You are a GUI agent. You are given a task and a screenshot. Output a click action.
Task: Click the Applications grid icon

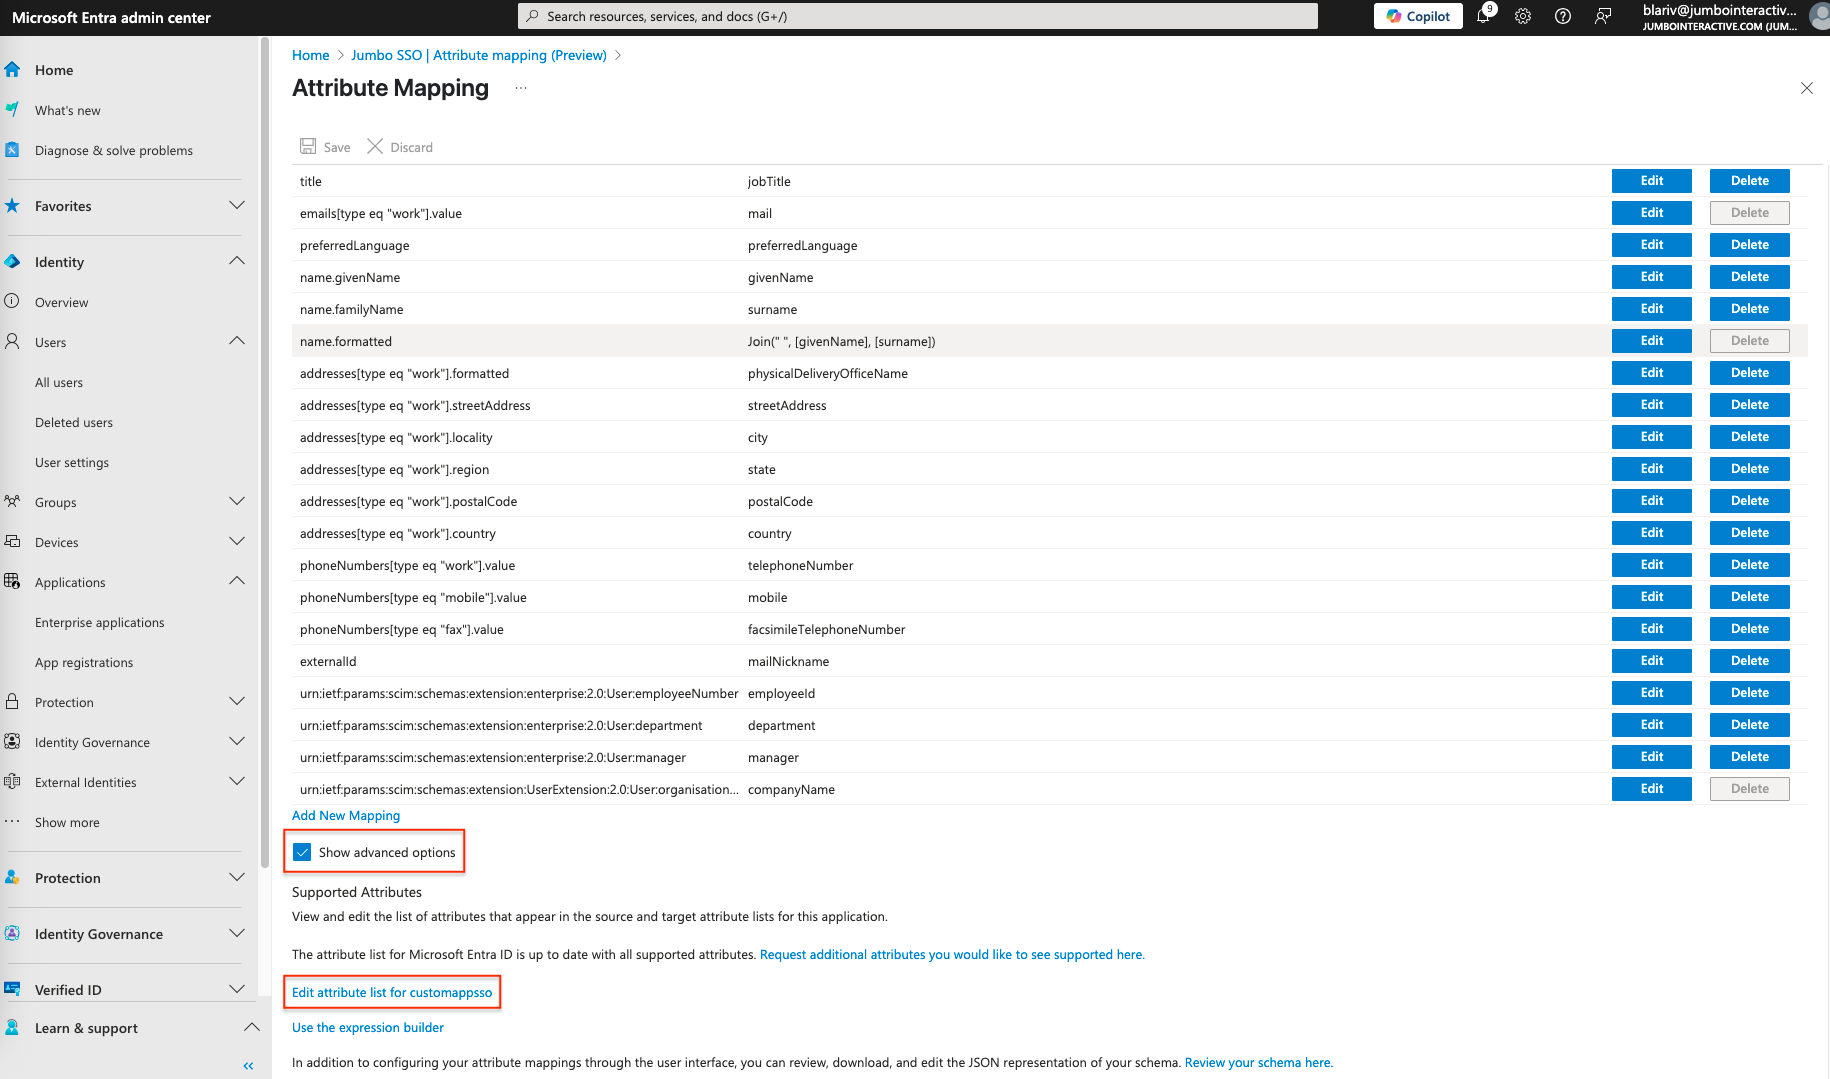click(x=12, y=581)
